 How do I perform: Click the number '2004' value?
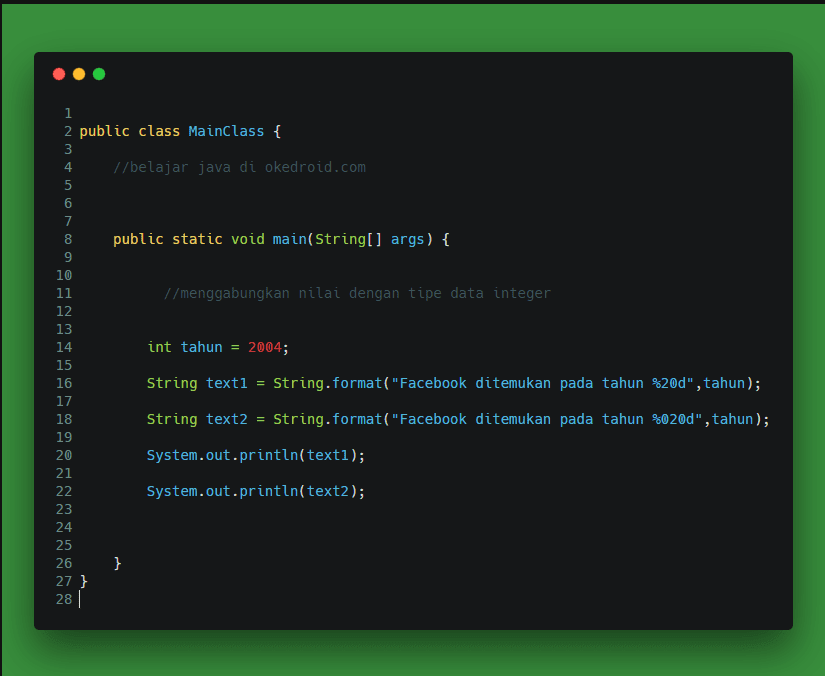265,347
